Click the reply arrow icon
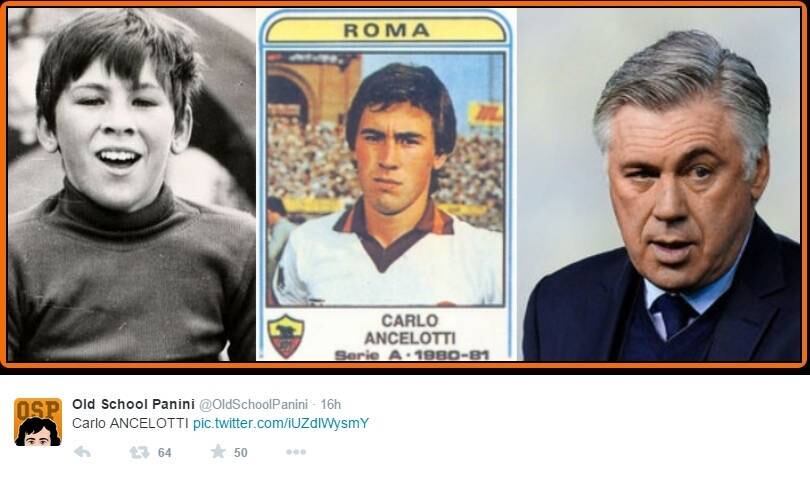Image resolution: width=810 pixels, height=477 pixels. (x=83, y=453)
